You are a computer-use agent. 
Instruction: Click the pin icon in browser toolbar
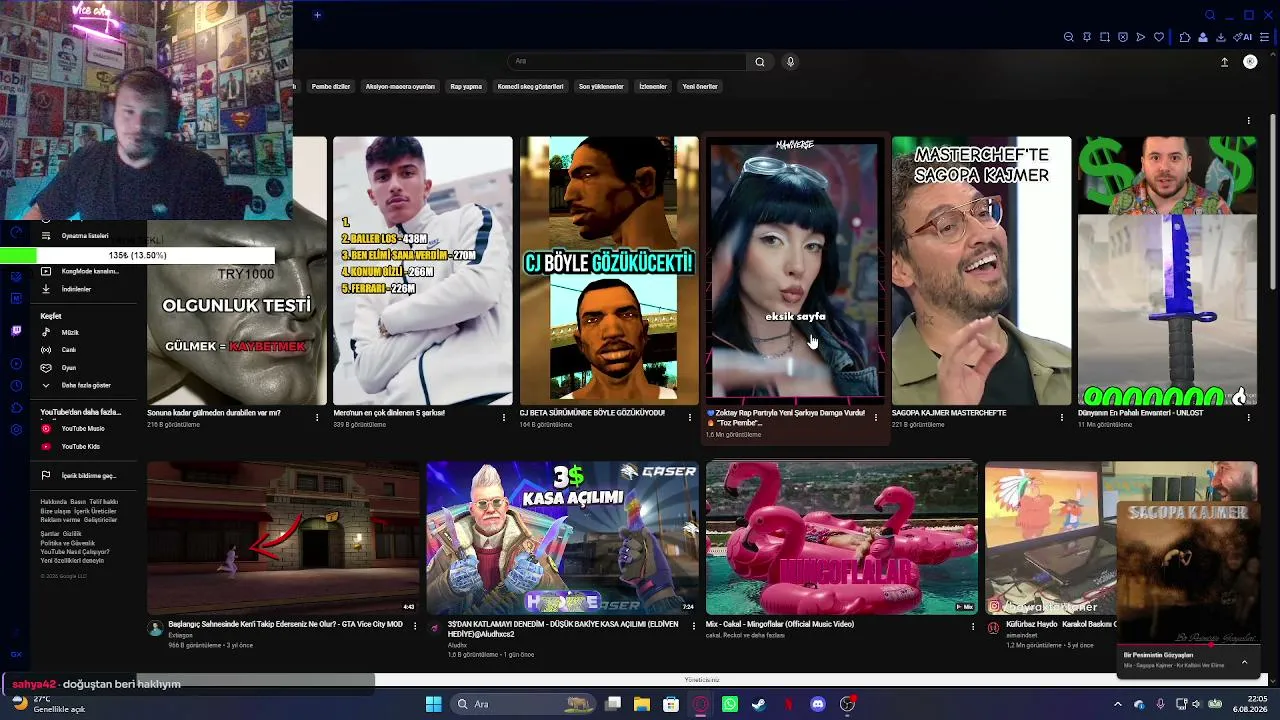click(1087, 37)
